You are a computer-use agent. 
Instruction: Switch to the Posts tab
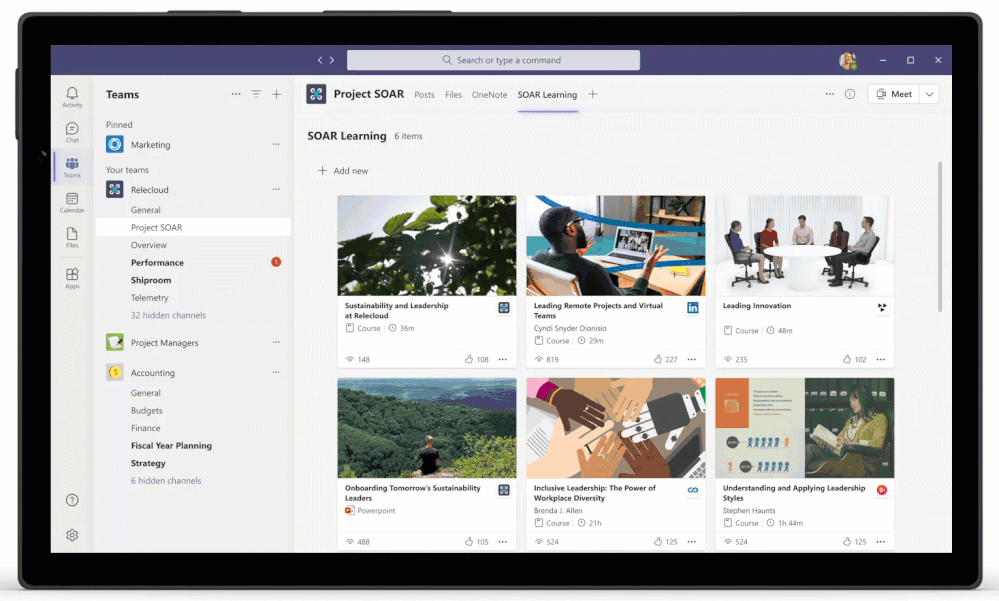point(424,94)
